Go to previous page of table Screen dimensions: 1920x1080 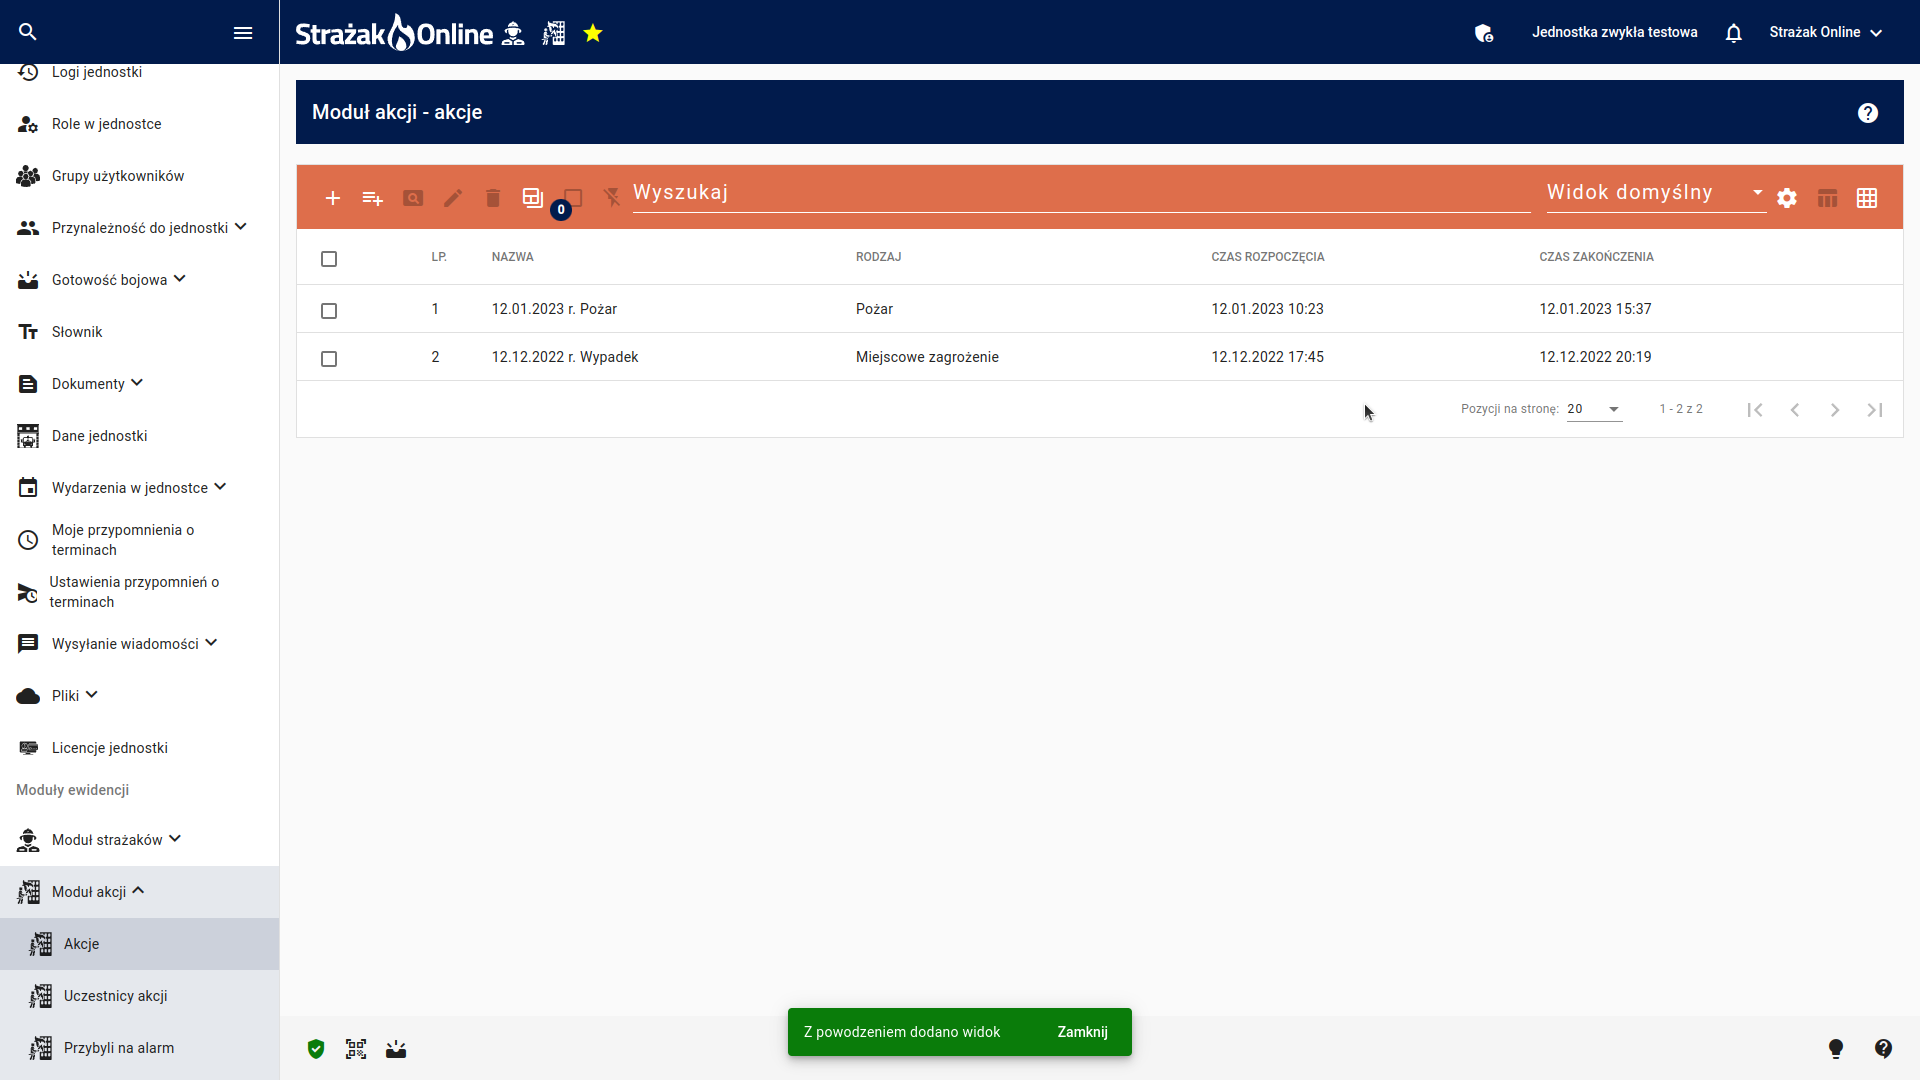[x=1795, y=410]
